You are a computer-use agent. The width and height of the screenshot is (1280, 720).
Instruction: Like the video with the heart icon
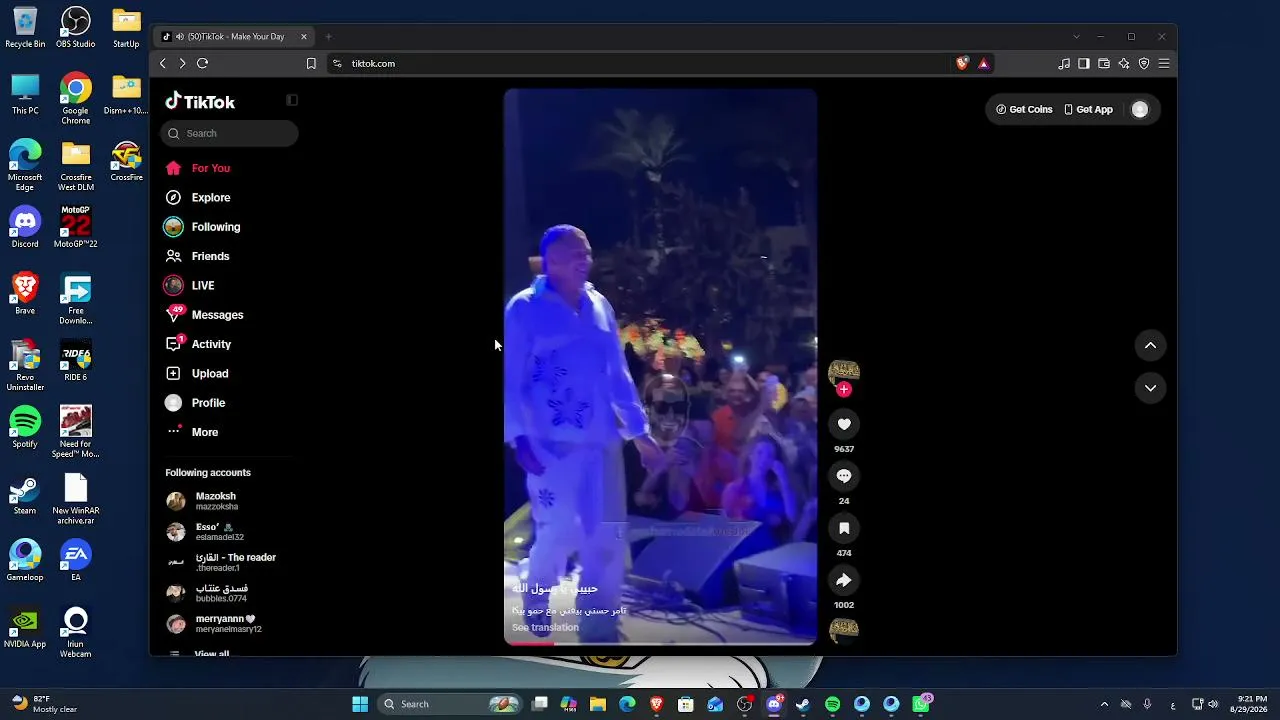click(x=844, y=424)
